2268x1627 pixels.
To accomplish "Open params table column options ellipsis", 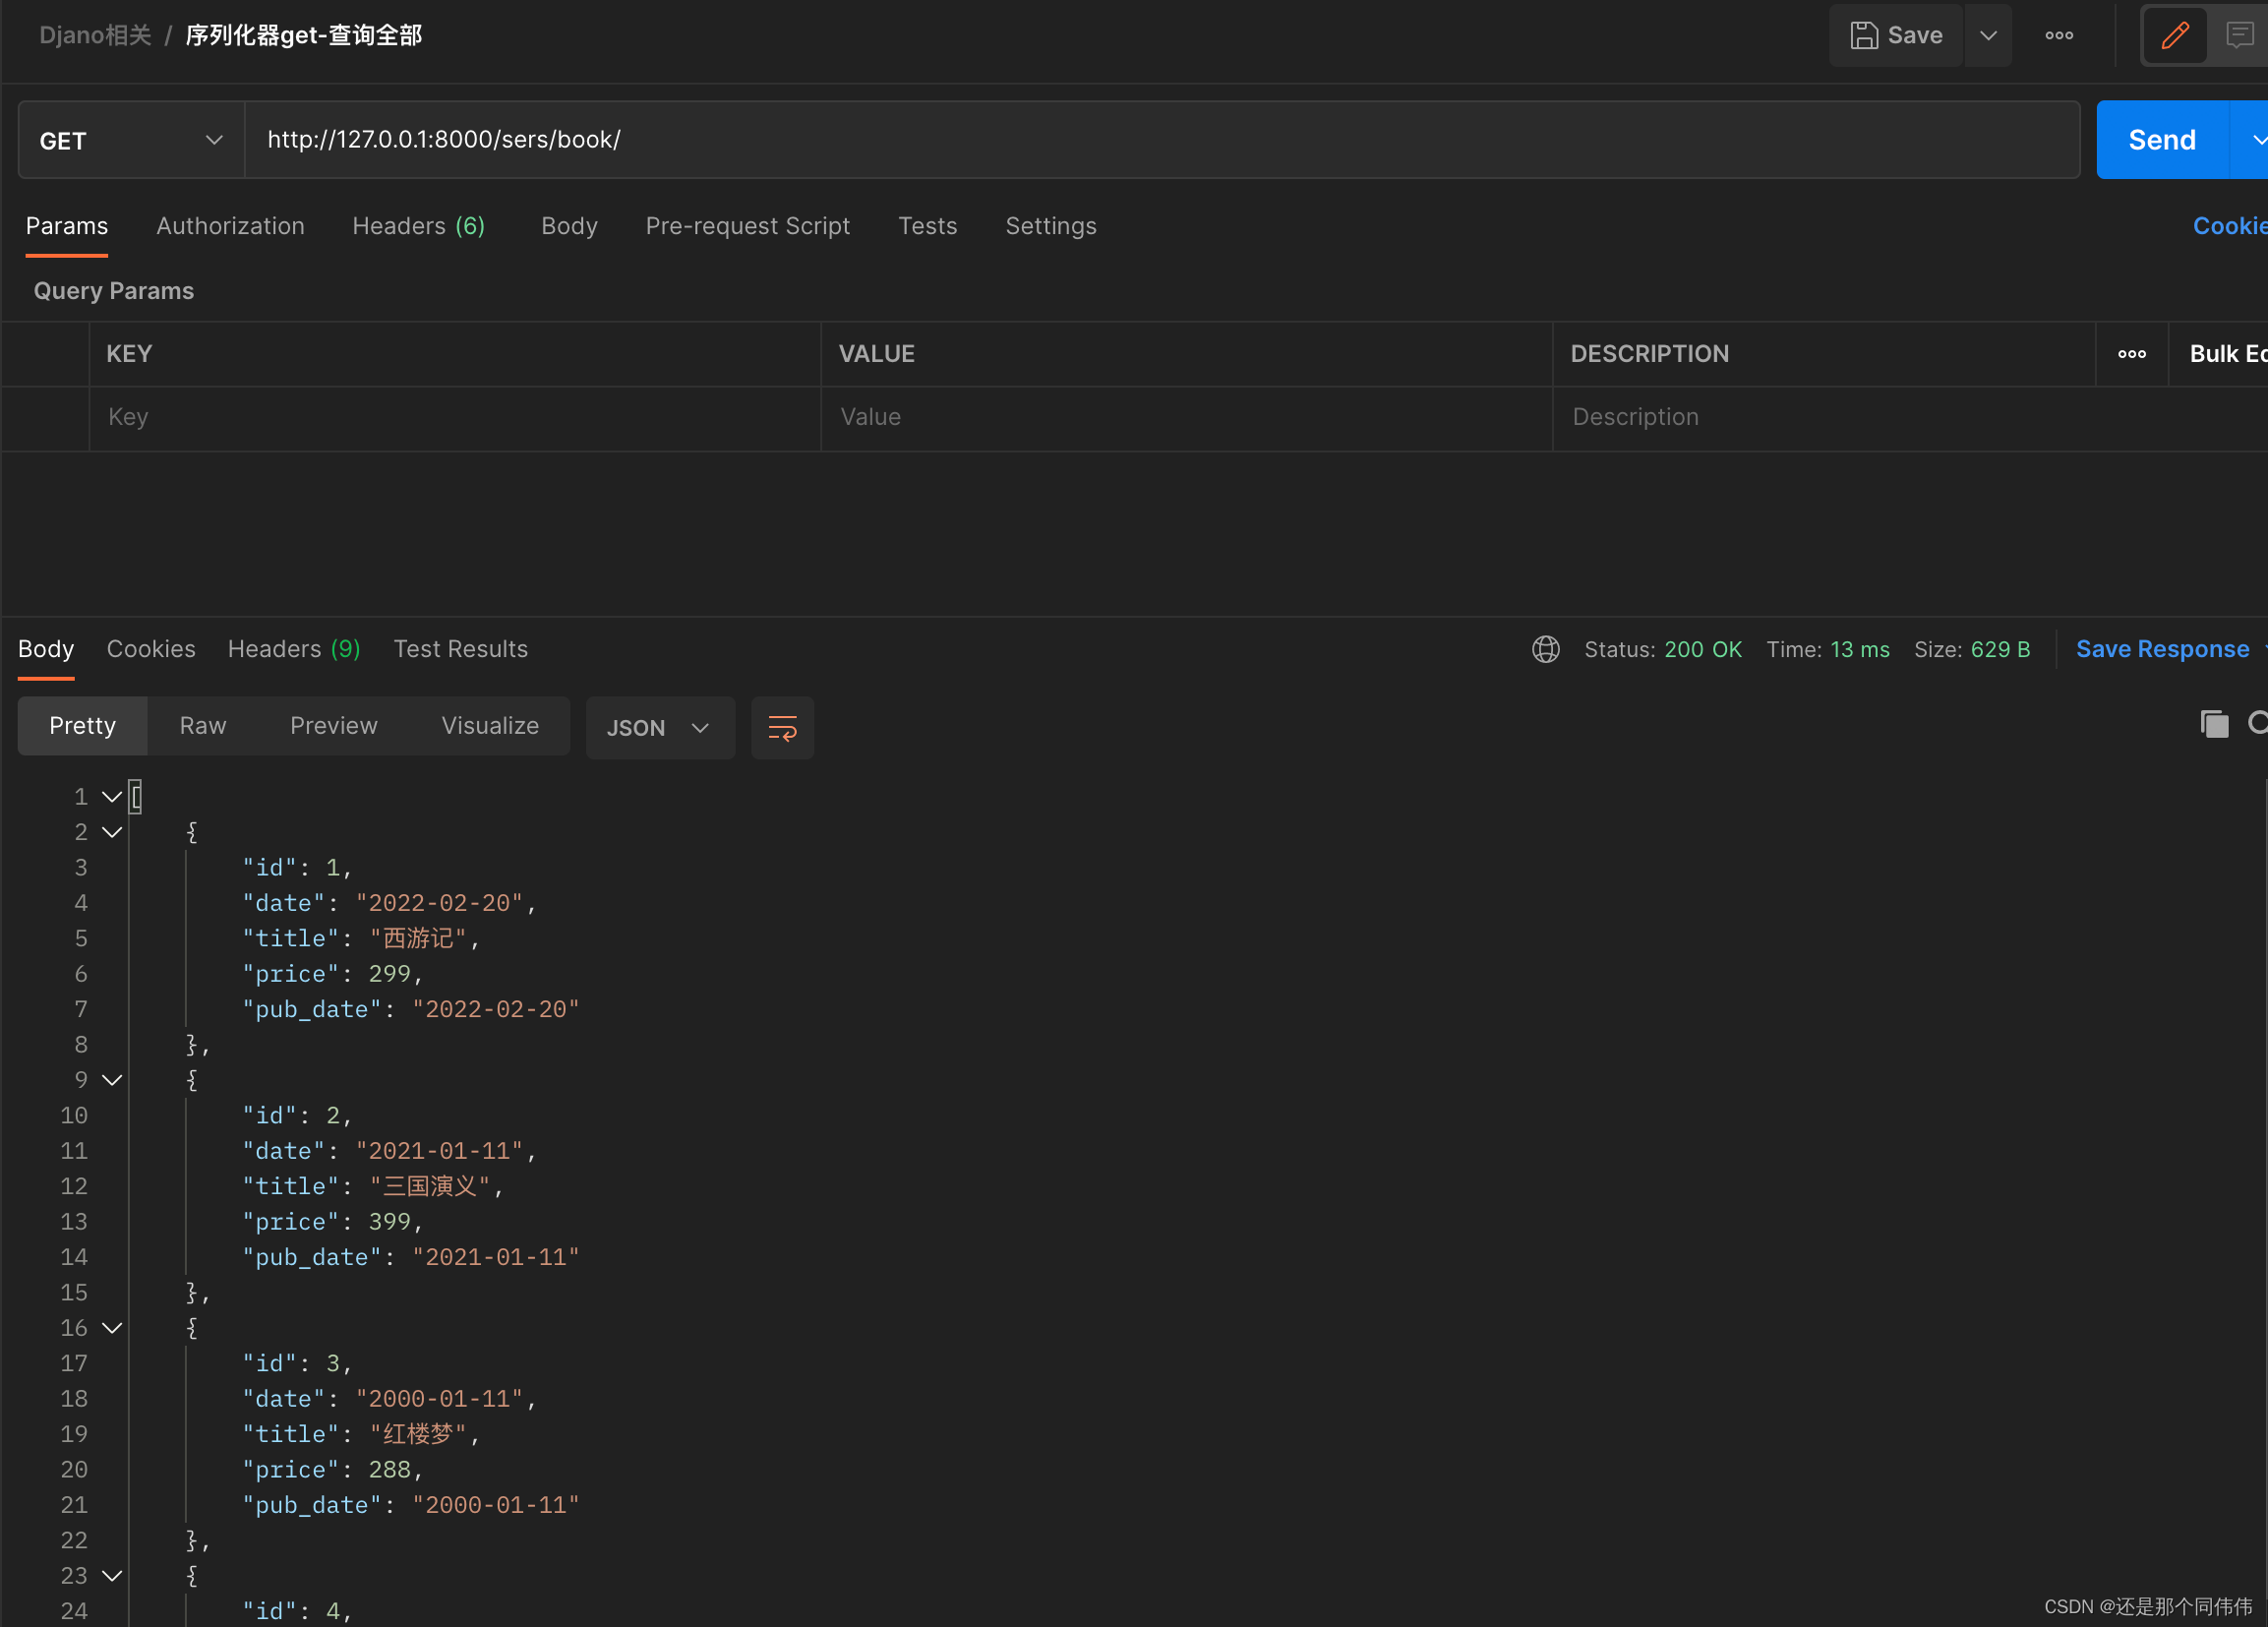I will 2131,354.
